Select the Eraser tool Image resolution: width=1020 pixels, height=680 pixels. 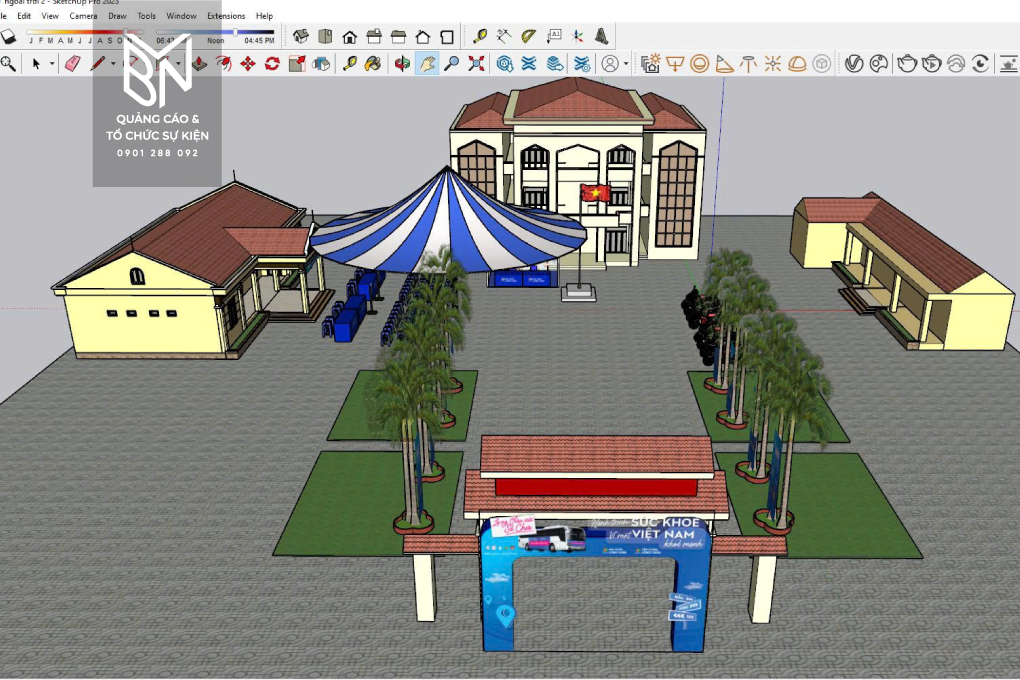pos(72,64)
